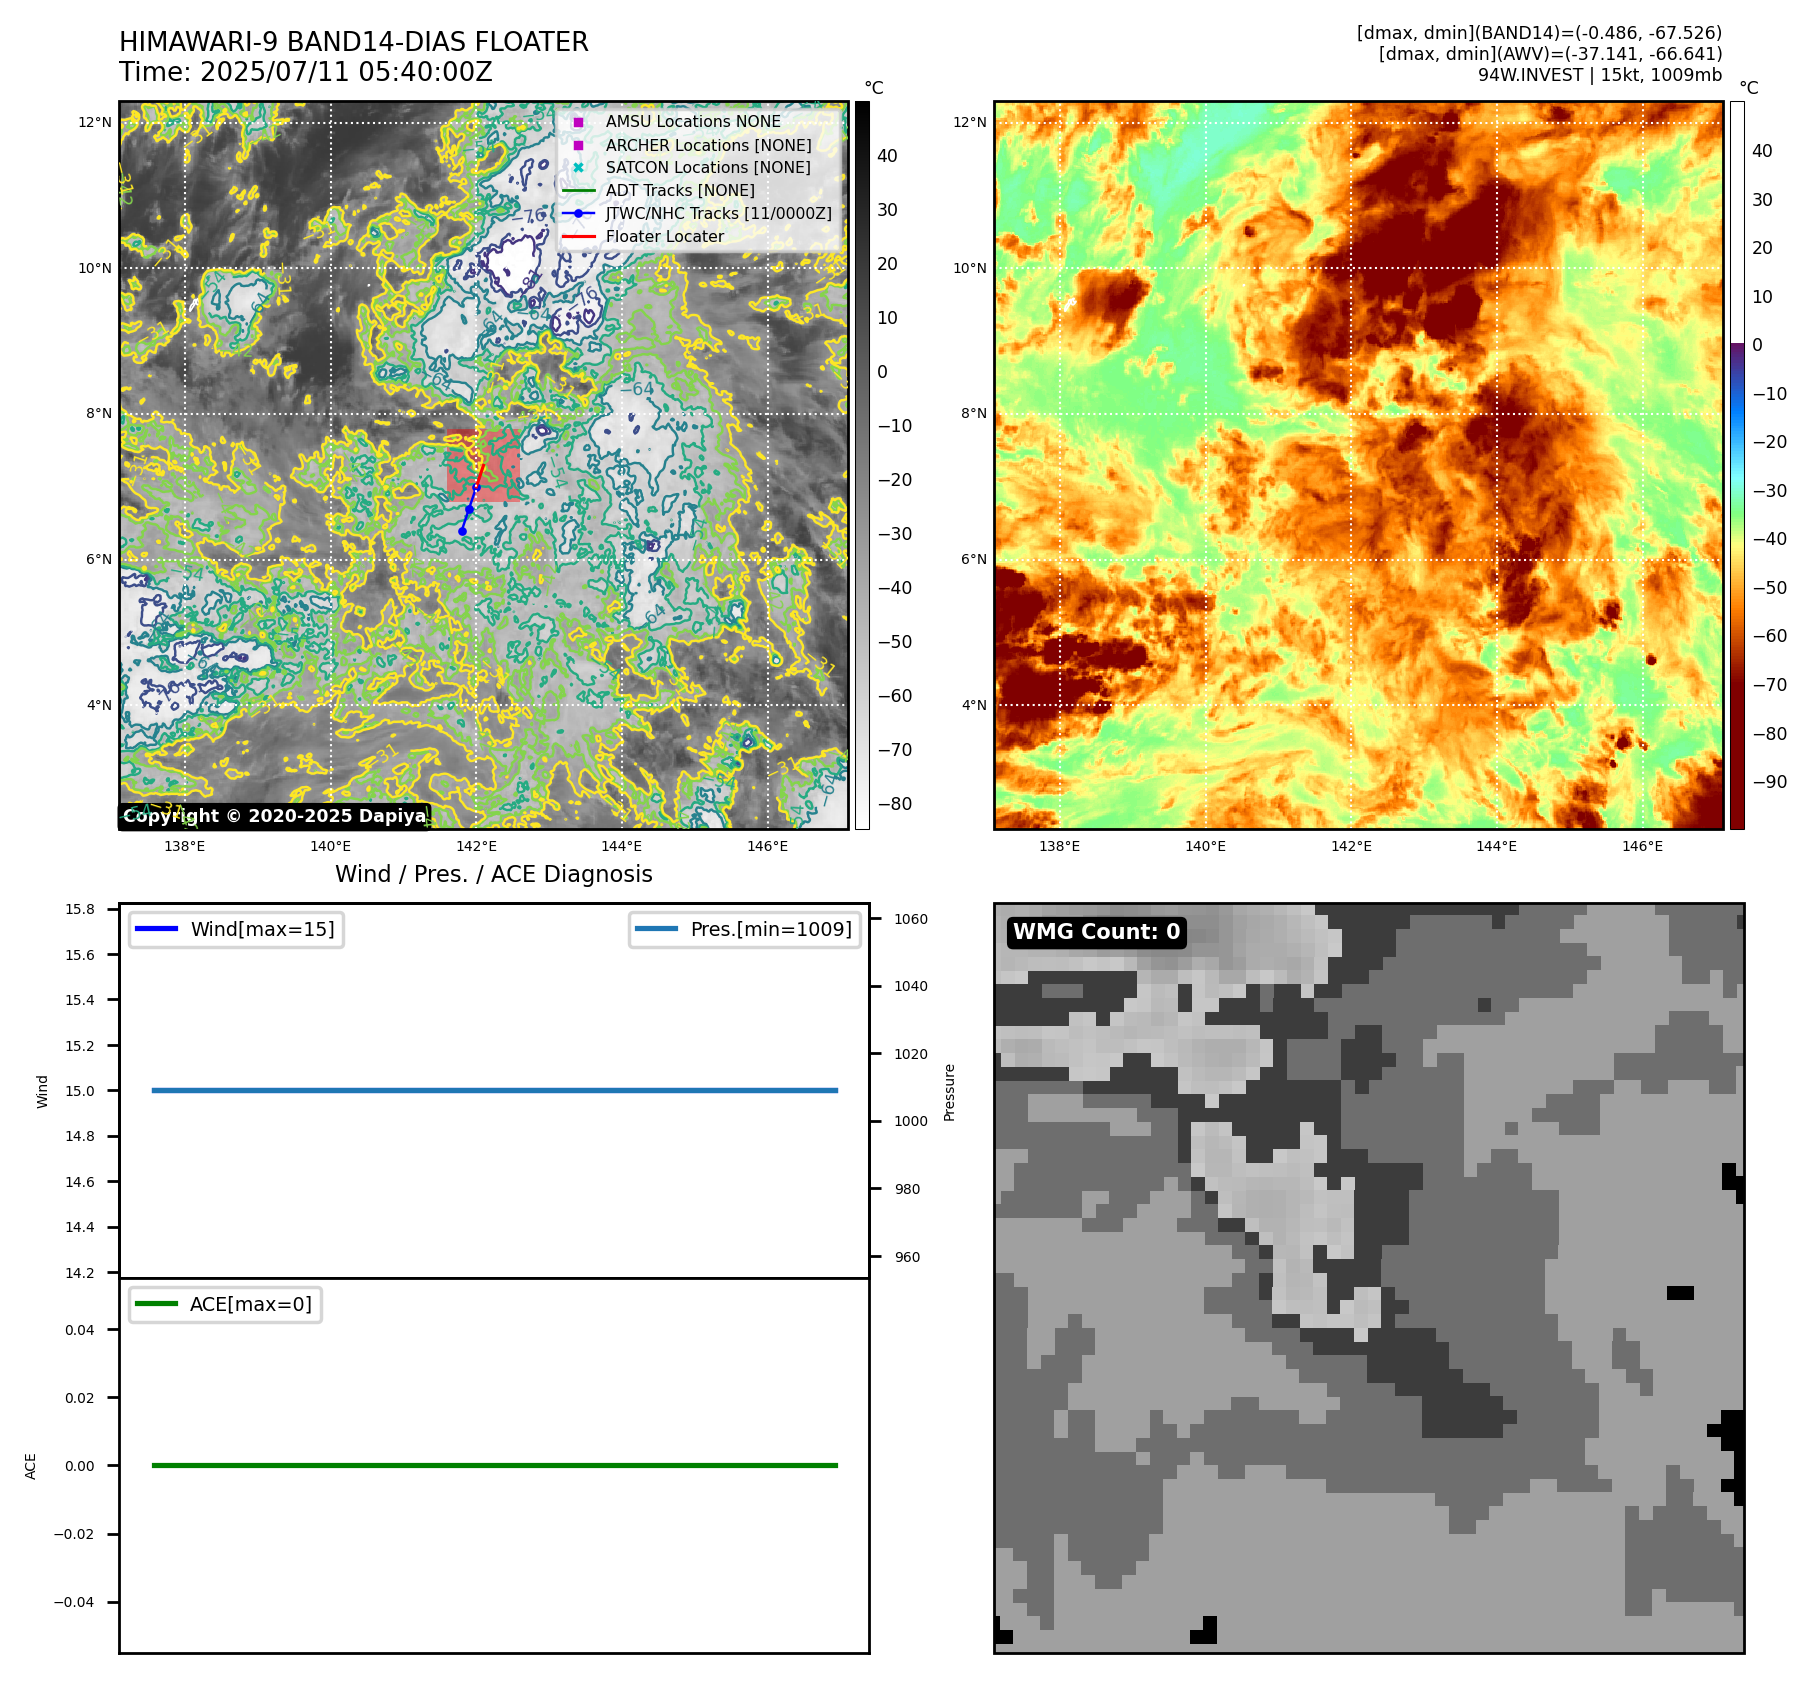The image size is (1813, 1690).
Task: Click the −80 tick on the grayscale colorbar
Action: [x=894, y=804]
